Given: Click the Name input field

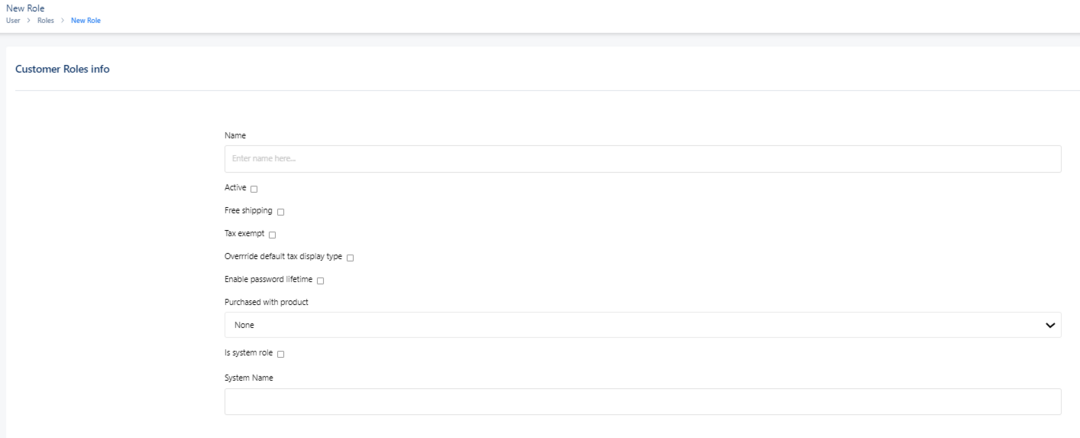Looking at the screenshot, I should (x=642, y=159).
